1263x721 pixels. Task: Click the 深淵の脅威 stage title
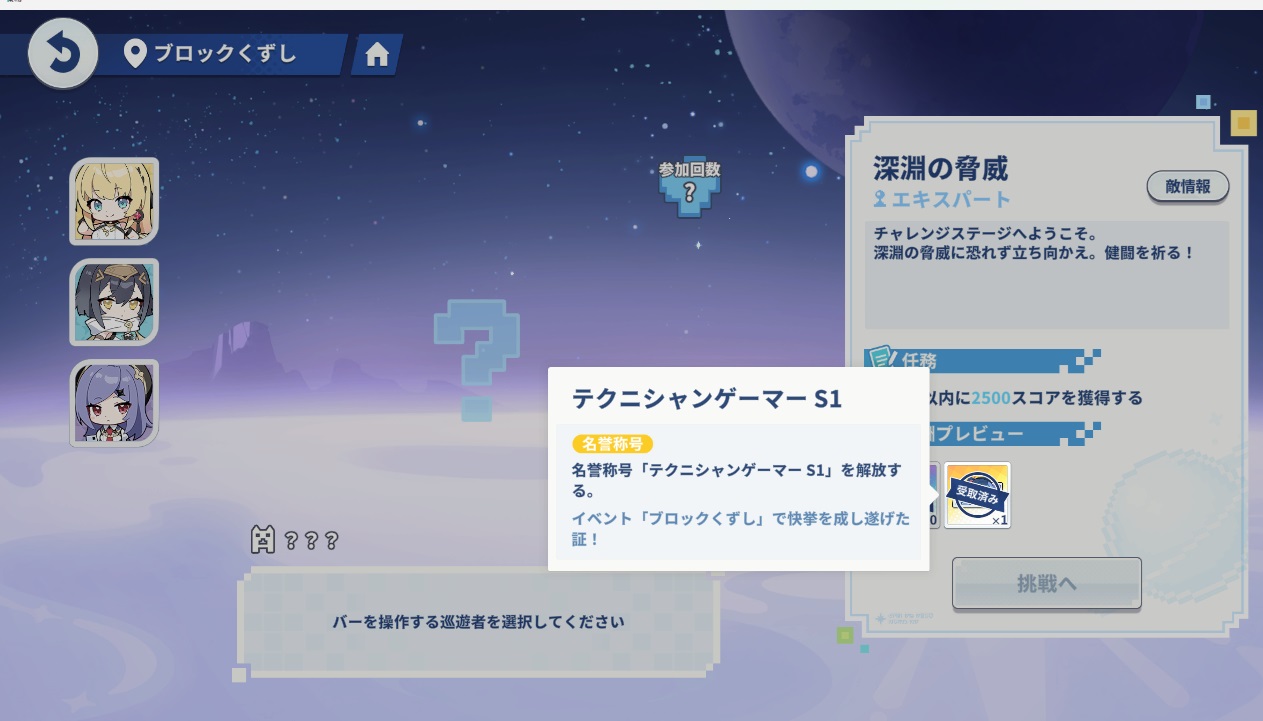940,167
